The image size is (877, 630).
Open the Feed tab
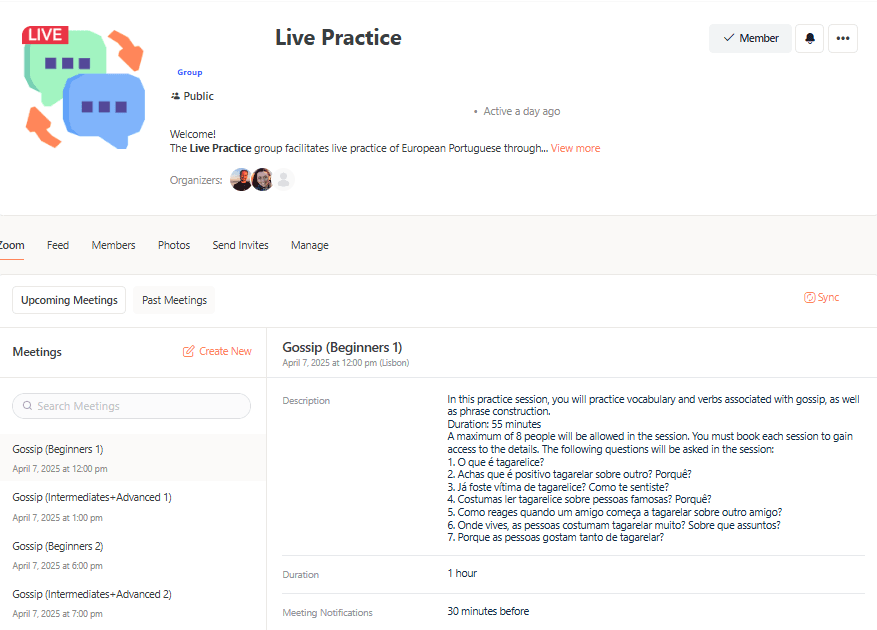click(x=58, y=245)
